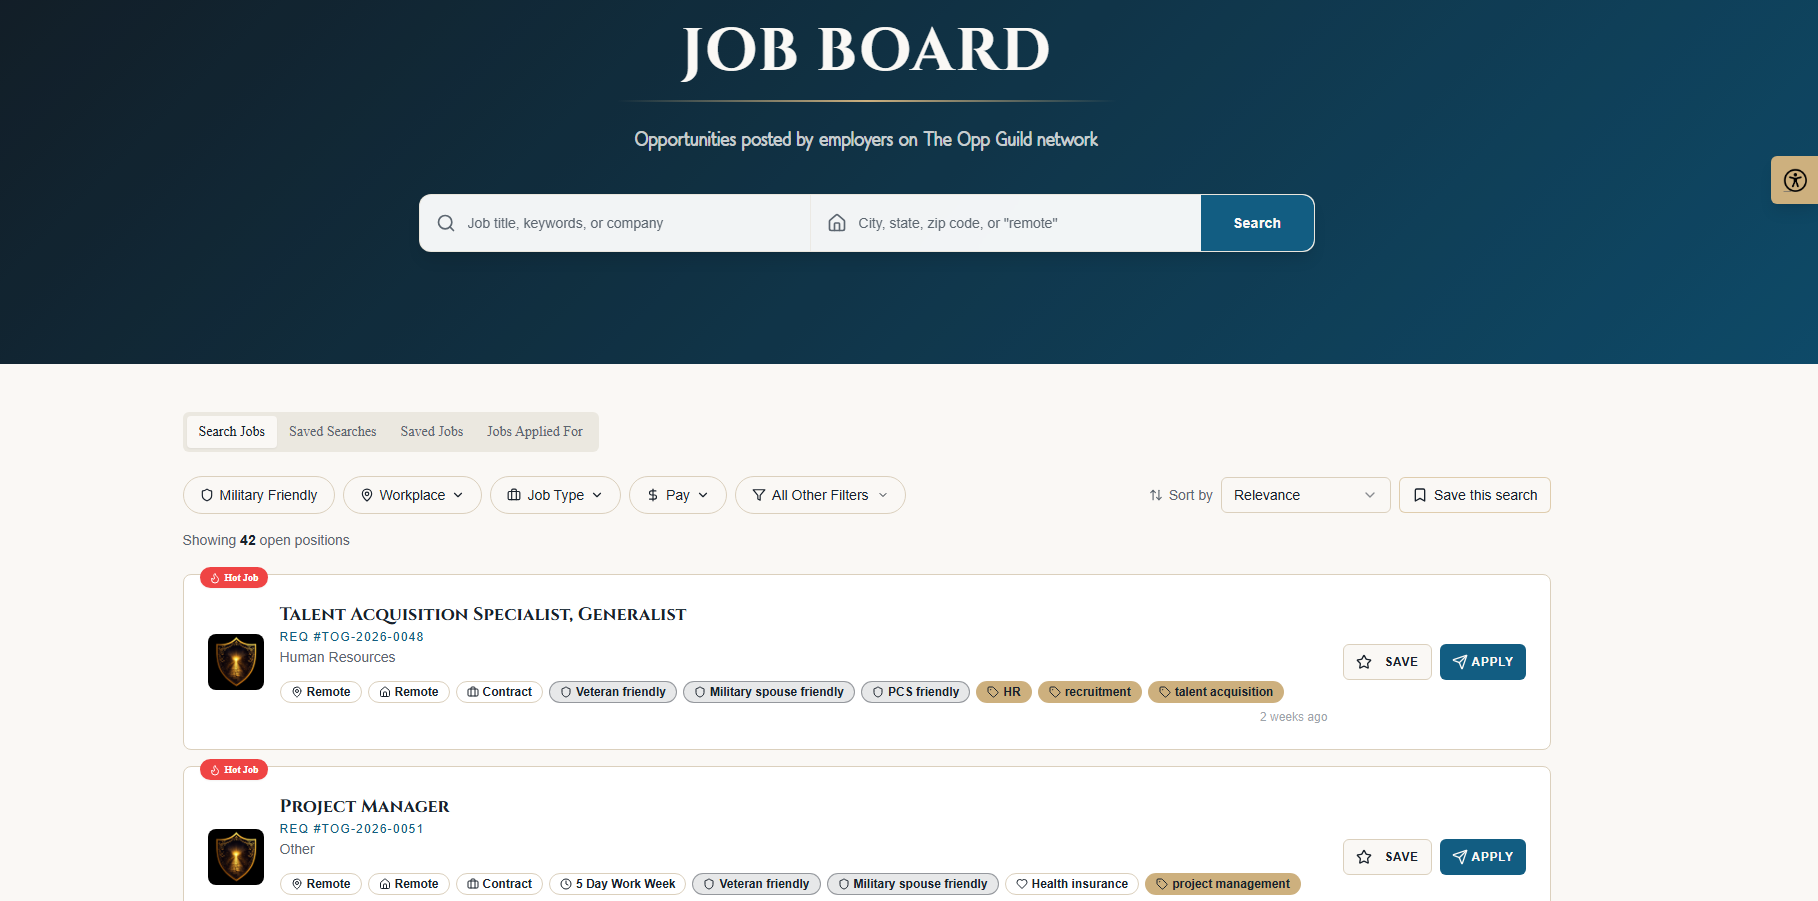Save the Project Manager job
The image size is (1818, 901).
point(1387,857)
